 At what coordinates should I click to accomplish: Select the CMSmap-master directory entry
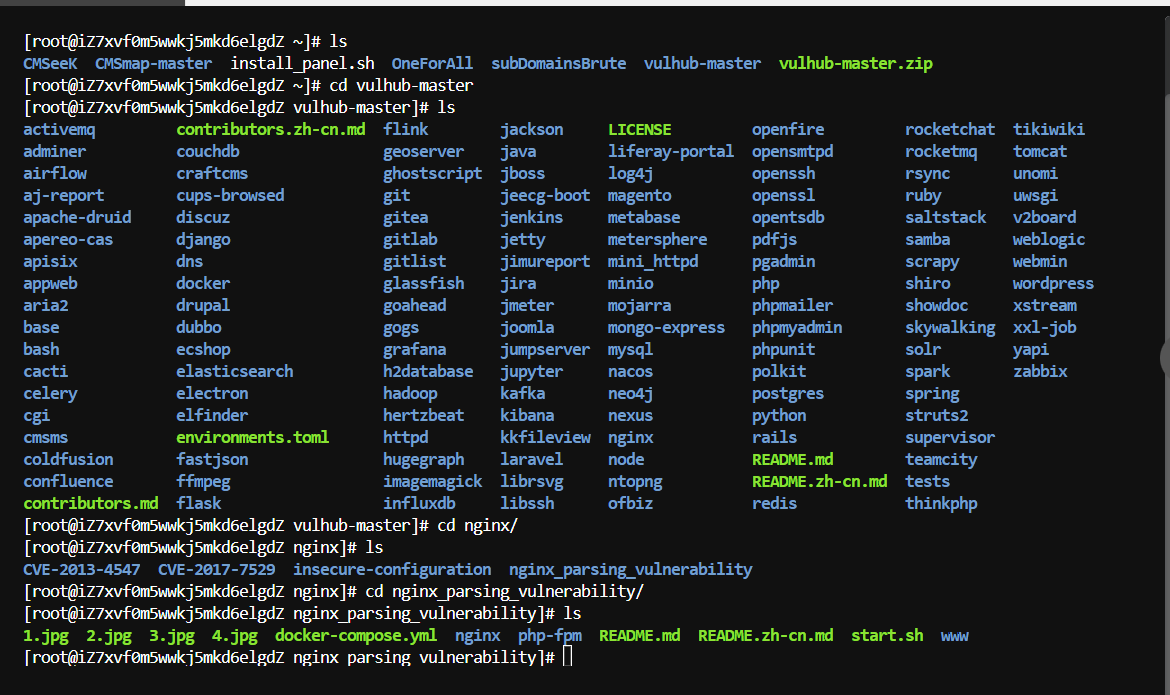(x=153, y=63)
